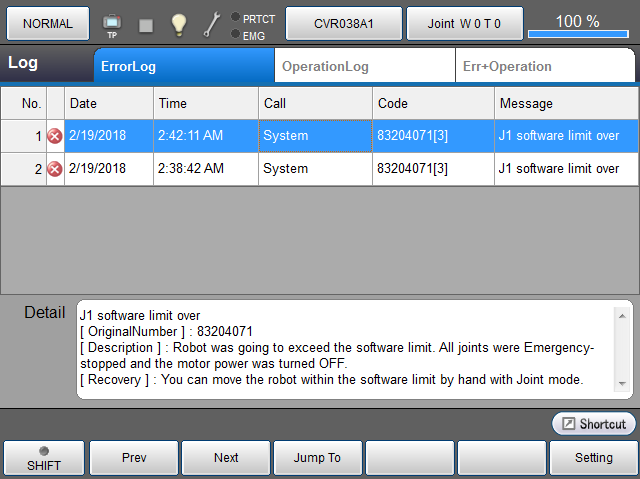Screen dimensions: 640x479
Task: Open the Joint W0 T0 coordinate selector
Action: [x=464, y=23]
